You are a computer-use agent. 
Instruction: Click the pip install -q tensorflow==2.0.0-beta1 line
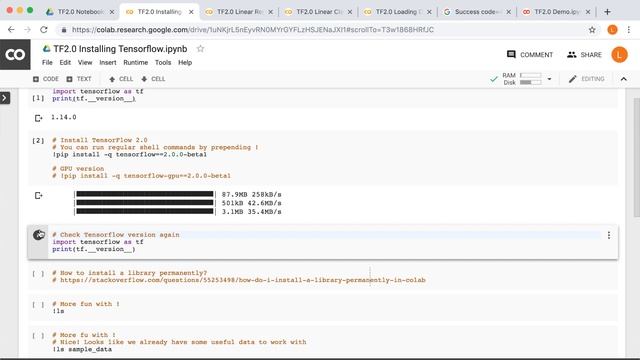click(x=129, y=155)
